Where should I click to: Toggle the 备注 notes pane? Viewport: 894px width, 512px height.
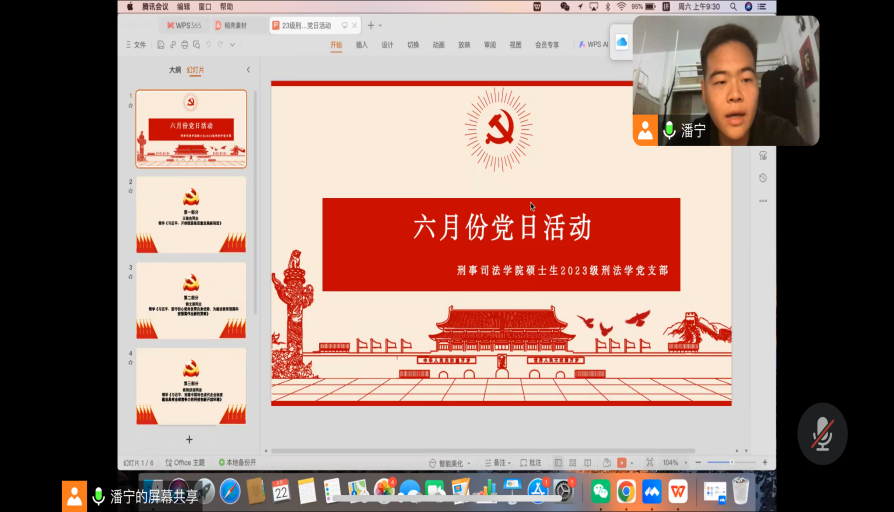point(499,463)
